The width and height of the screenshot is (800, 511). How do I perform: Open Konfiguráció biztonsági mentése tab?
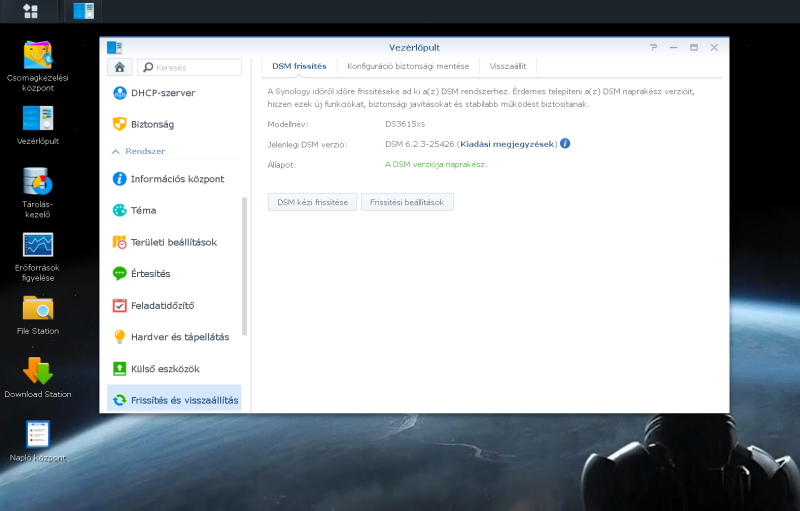tap(408, 66)
